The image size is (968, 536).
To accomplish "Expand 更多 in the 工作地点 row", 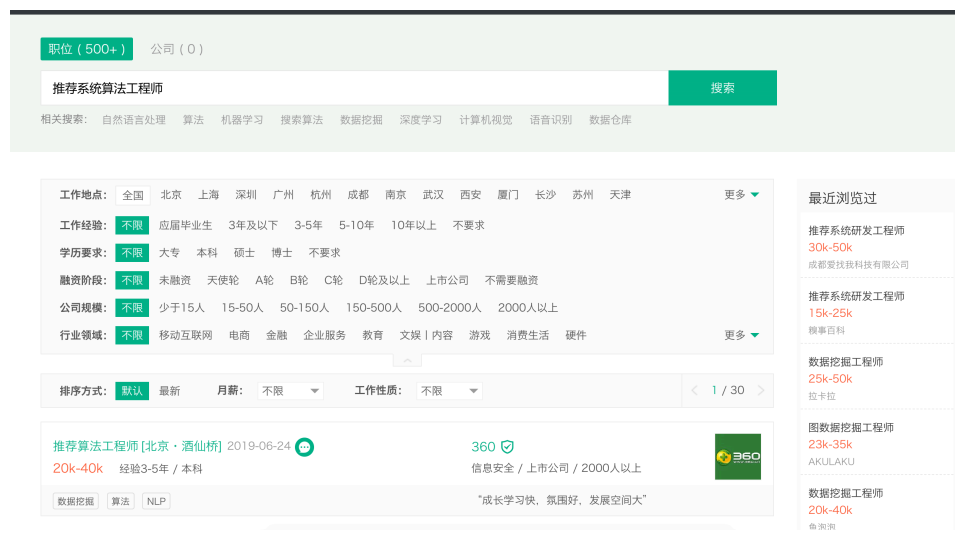I will [x=741, y=195].
